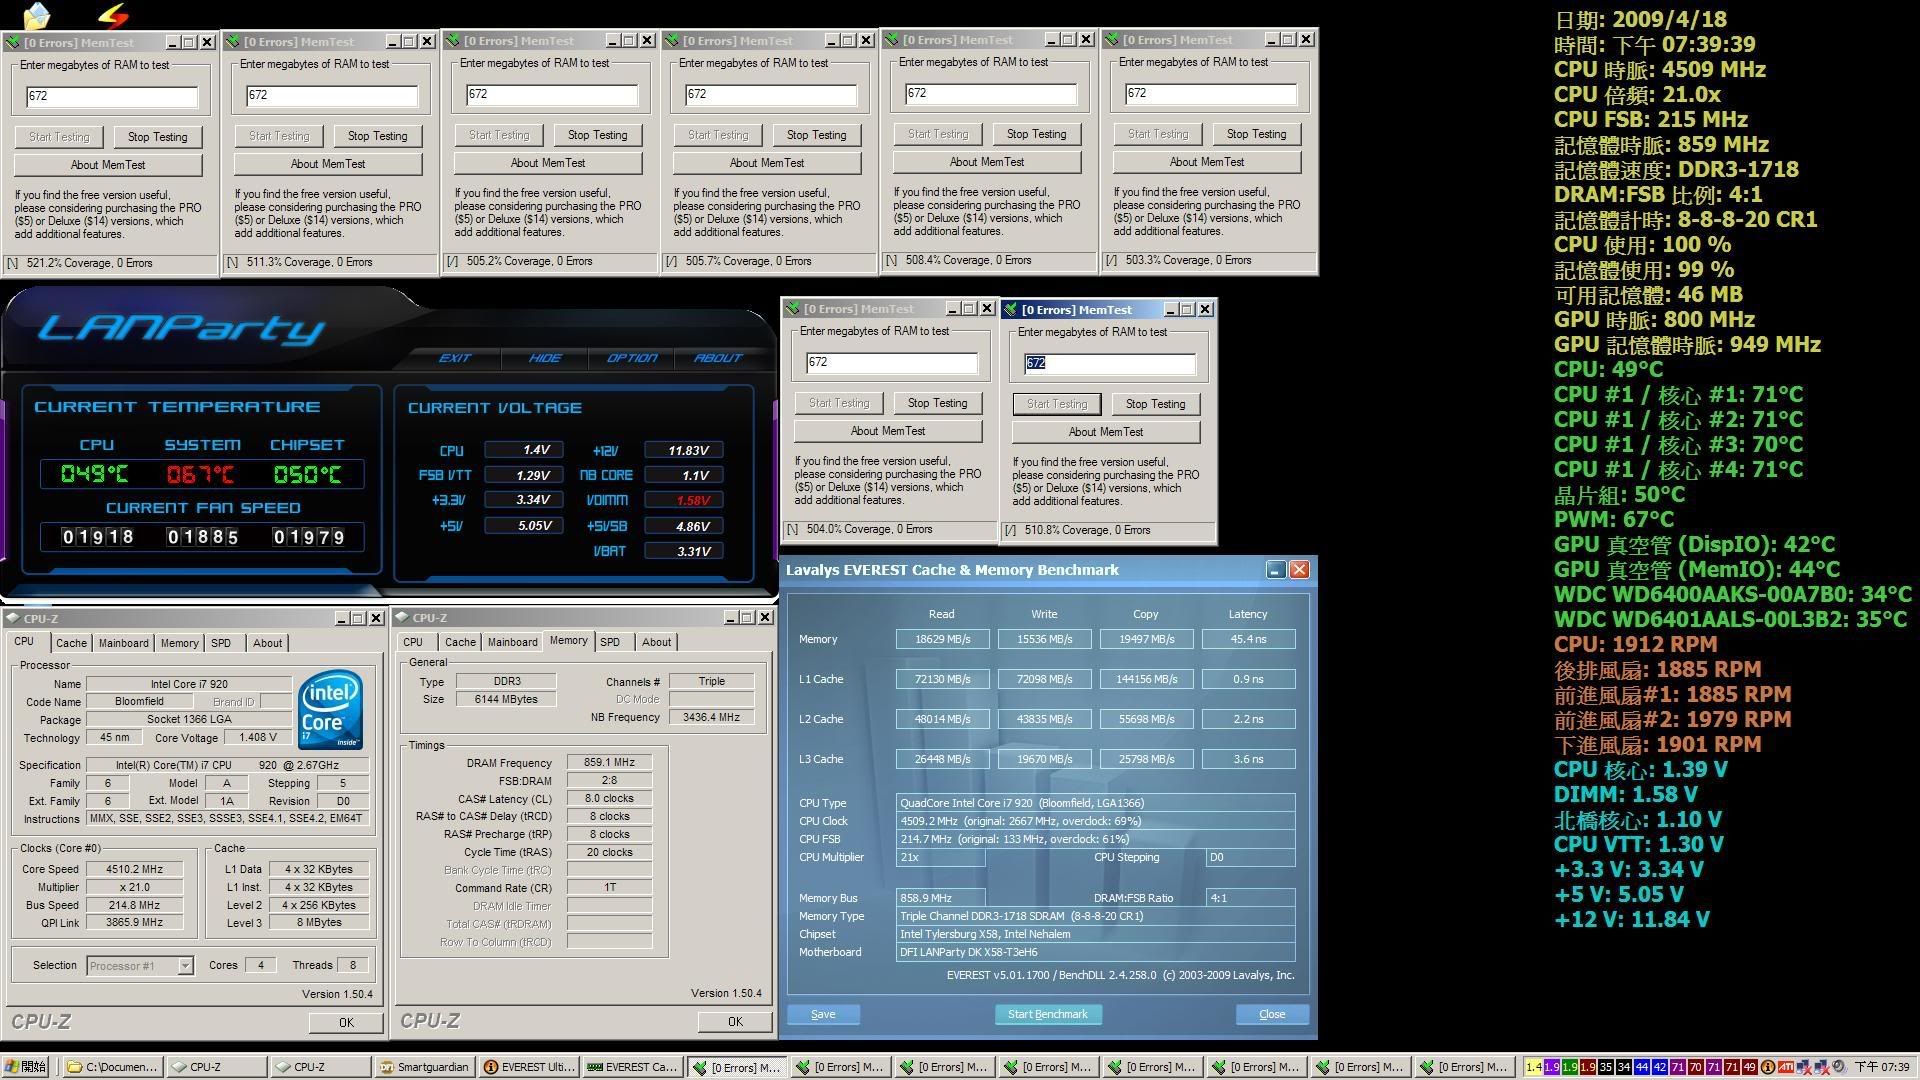This screenshot has height=1080, width=1920.
Task: Click the EVEREST Ulti... taskbar button
Action: 529,1067
